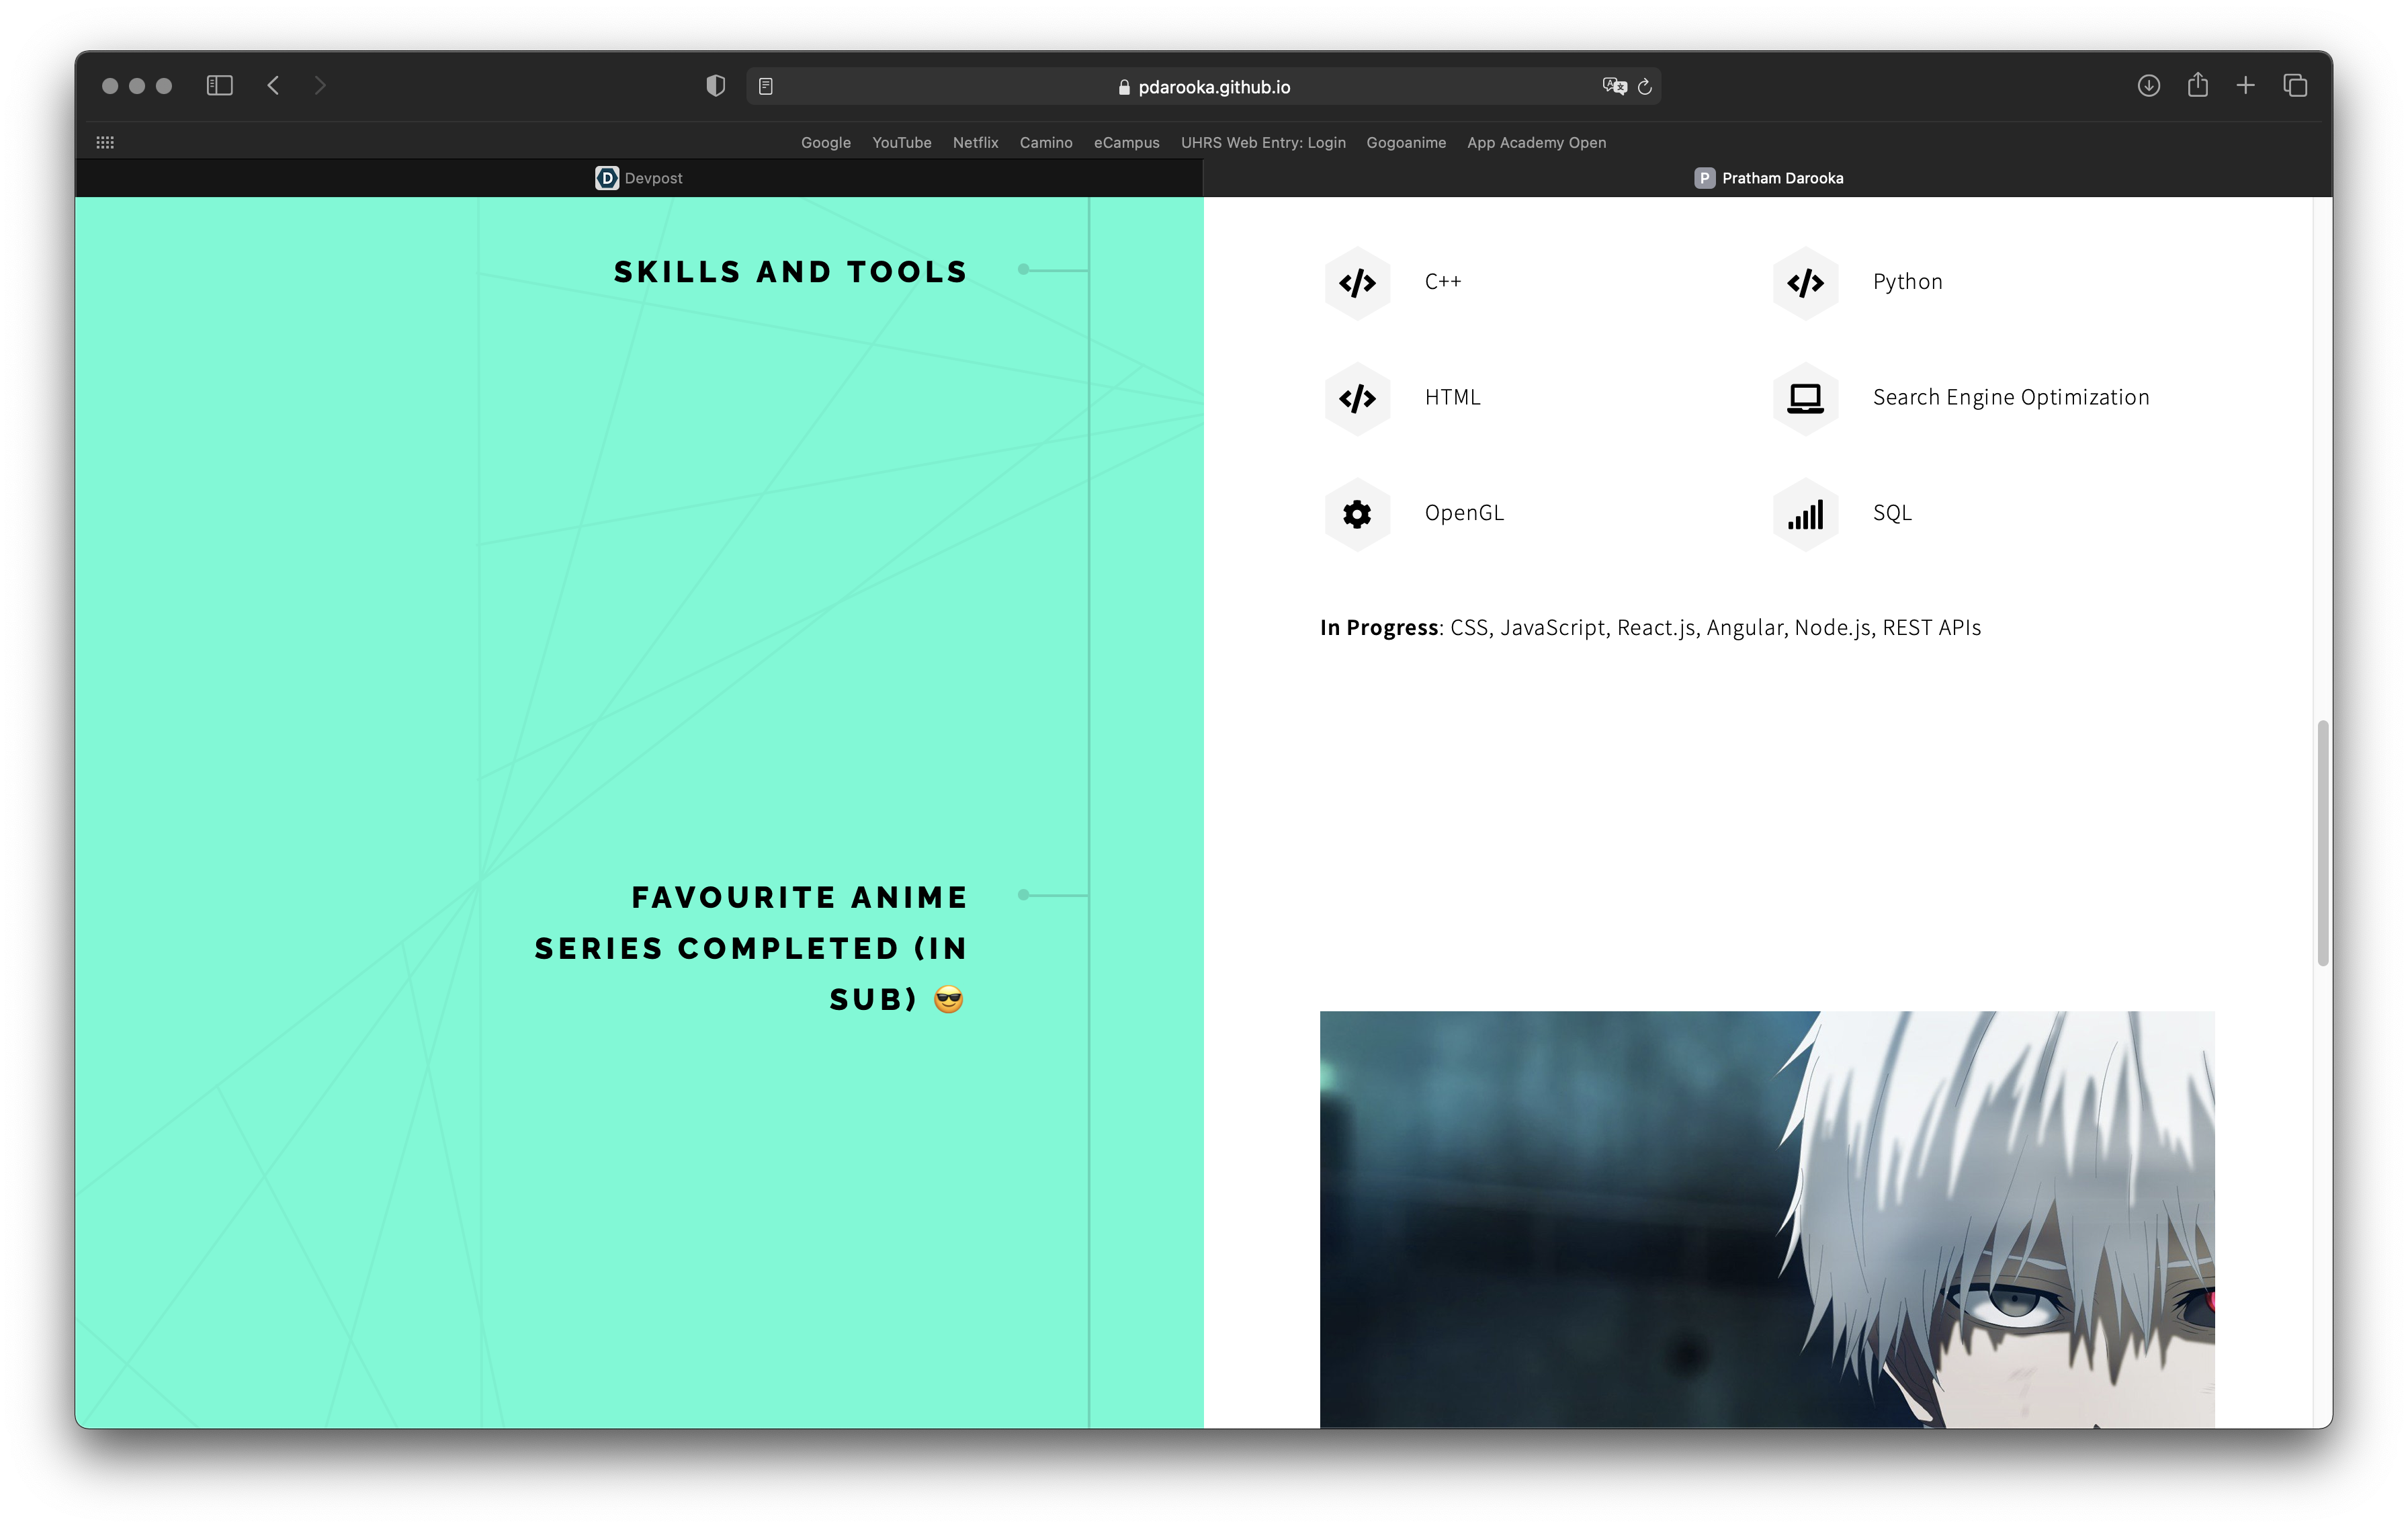This screenshot has height=1528, width=2408.
Task: Click the Search Engine Optimization laptop icon
Action: click(1805, 398)
